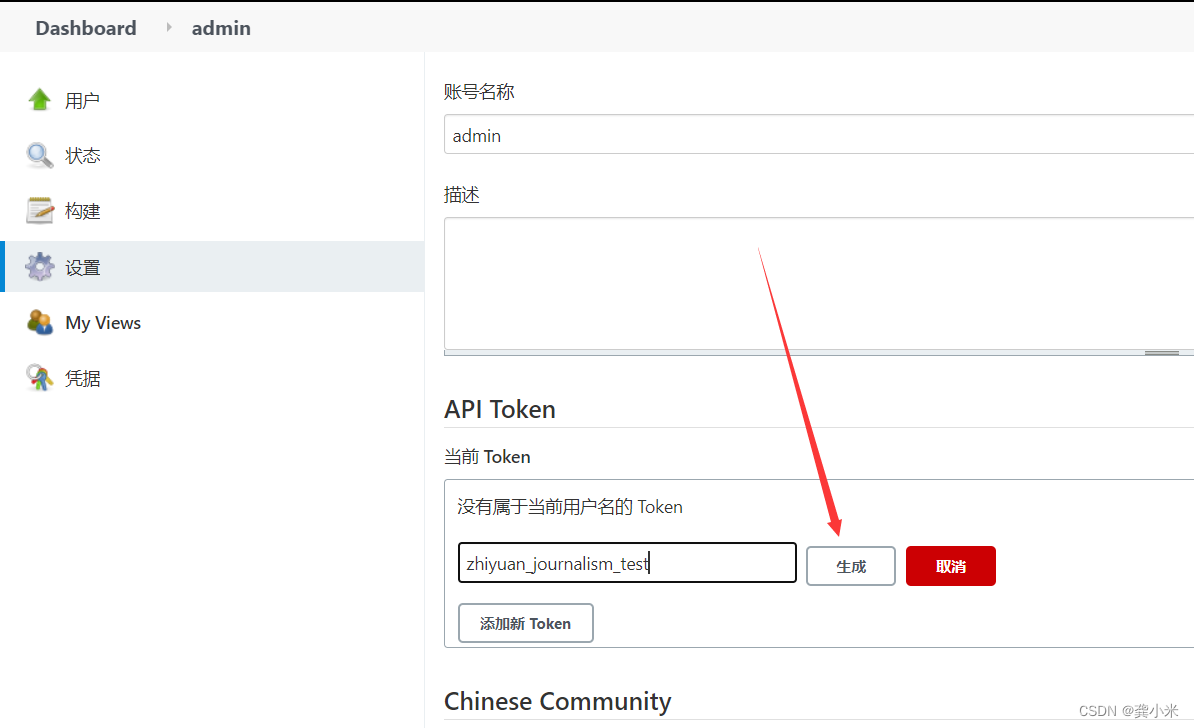This screenshot has width=1194, height=728.
Task: Click the 没有属于当前用户名的 Token message
Action: click(x=570, y=507)
